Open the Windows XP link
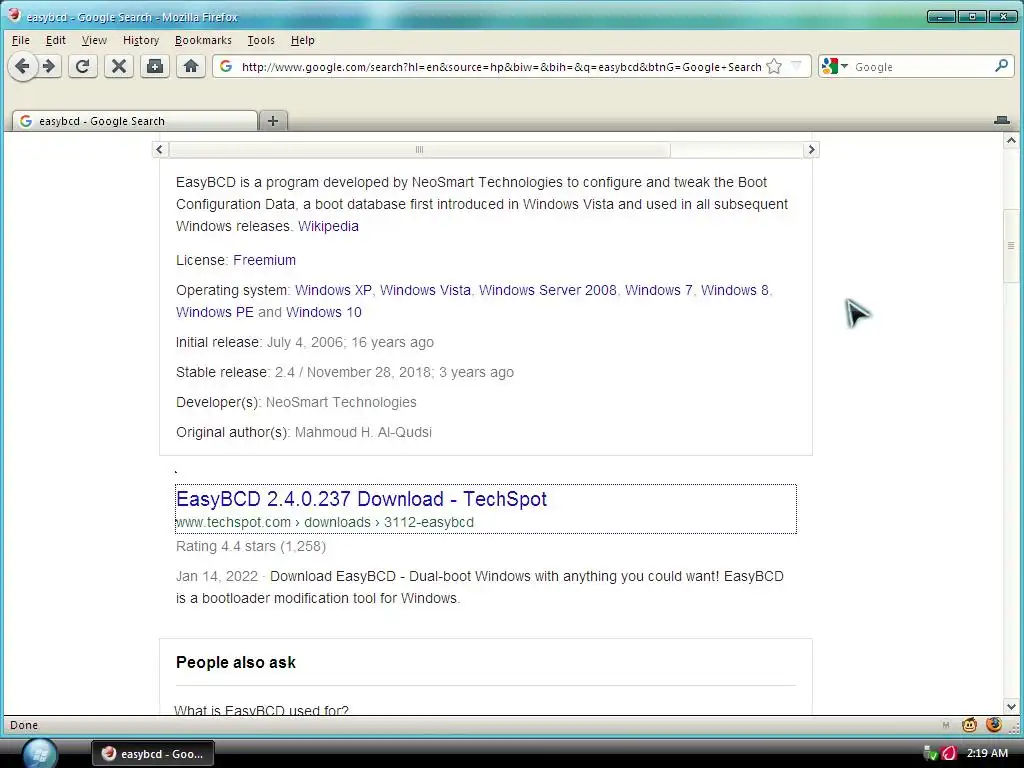1024x768 pixels. (x=333, y=290)
